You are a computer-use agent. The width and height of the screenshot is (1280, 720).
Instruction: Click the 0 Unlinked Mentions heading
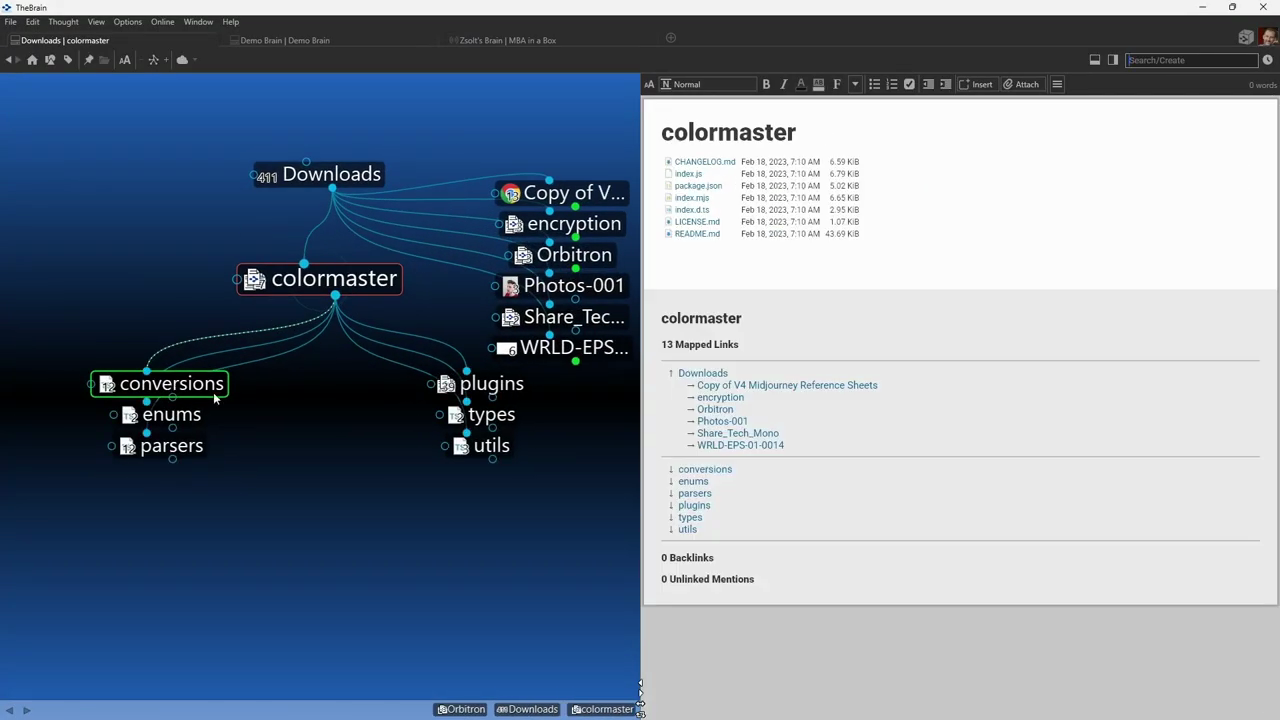[x=707, y=579]
